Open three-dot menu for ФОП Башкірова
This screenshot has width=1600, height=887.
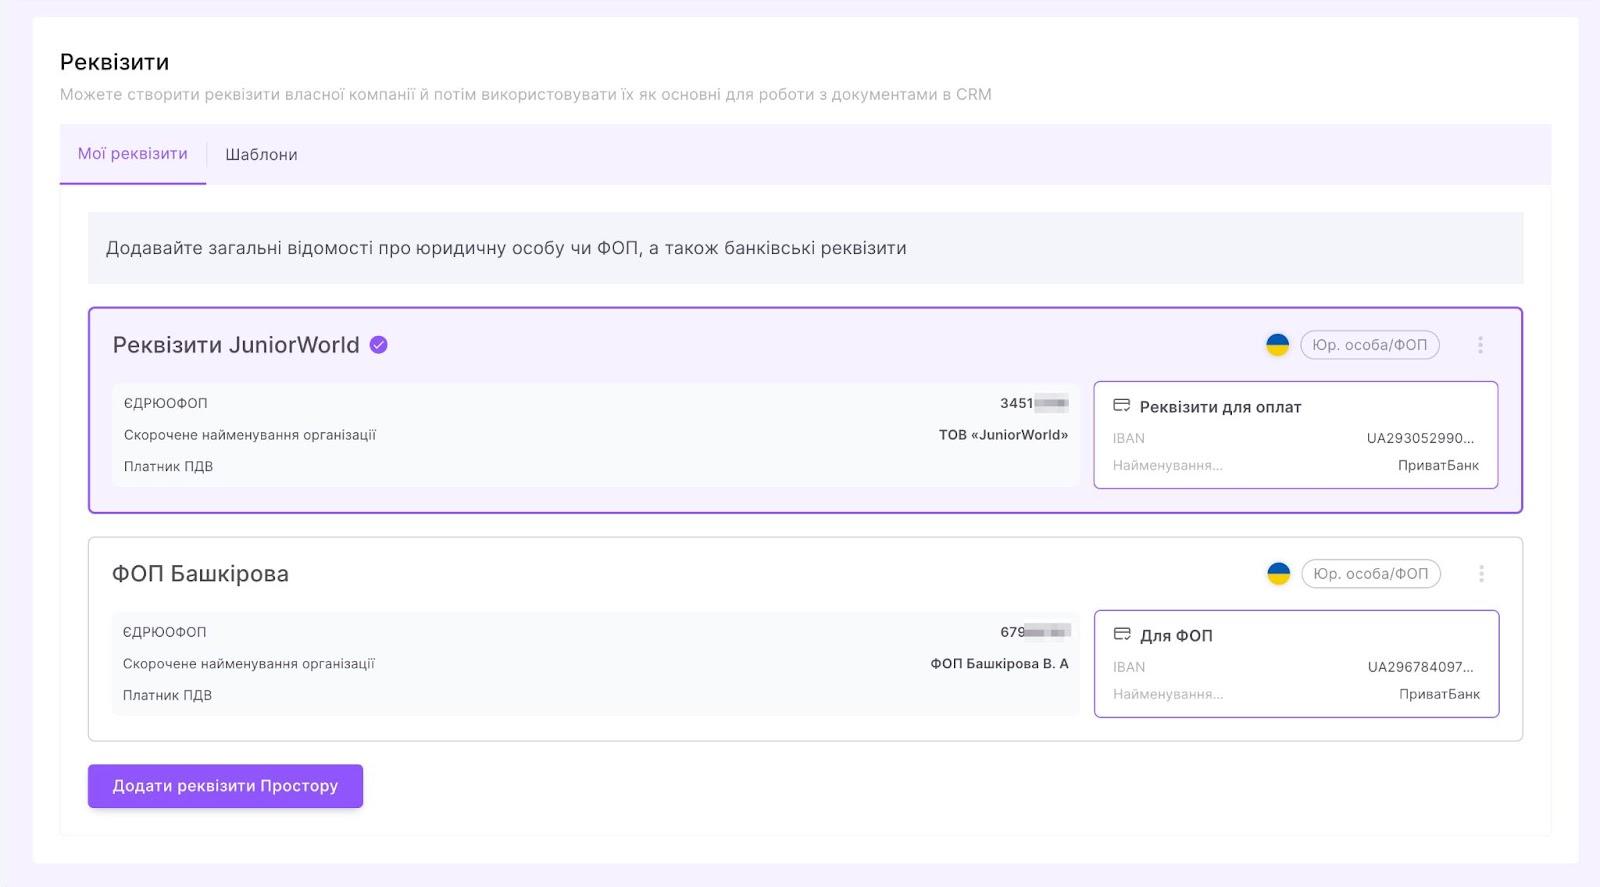point(1481,574)
